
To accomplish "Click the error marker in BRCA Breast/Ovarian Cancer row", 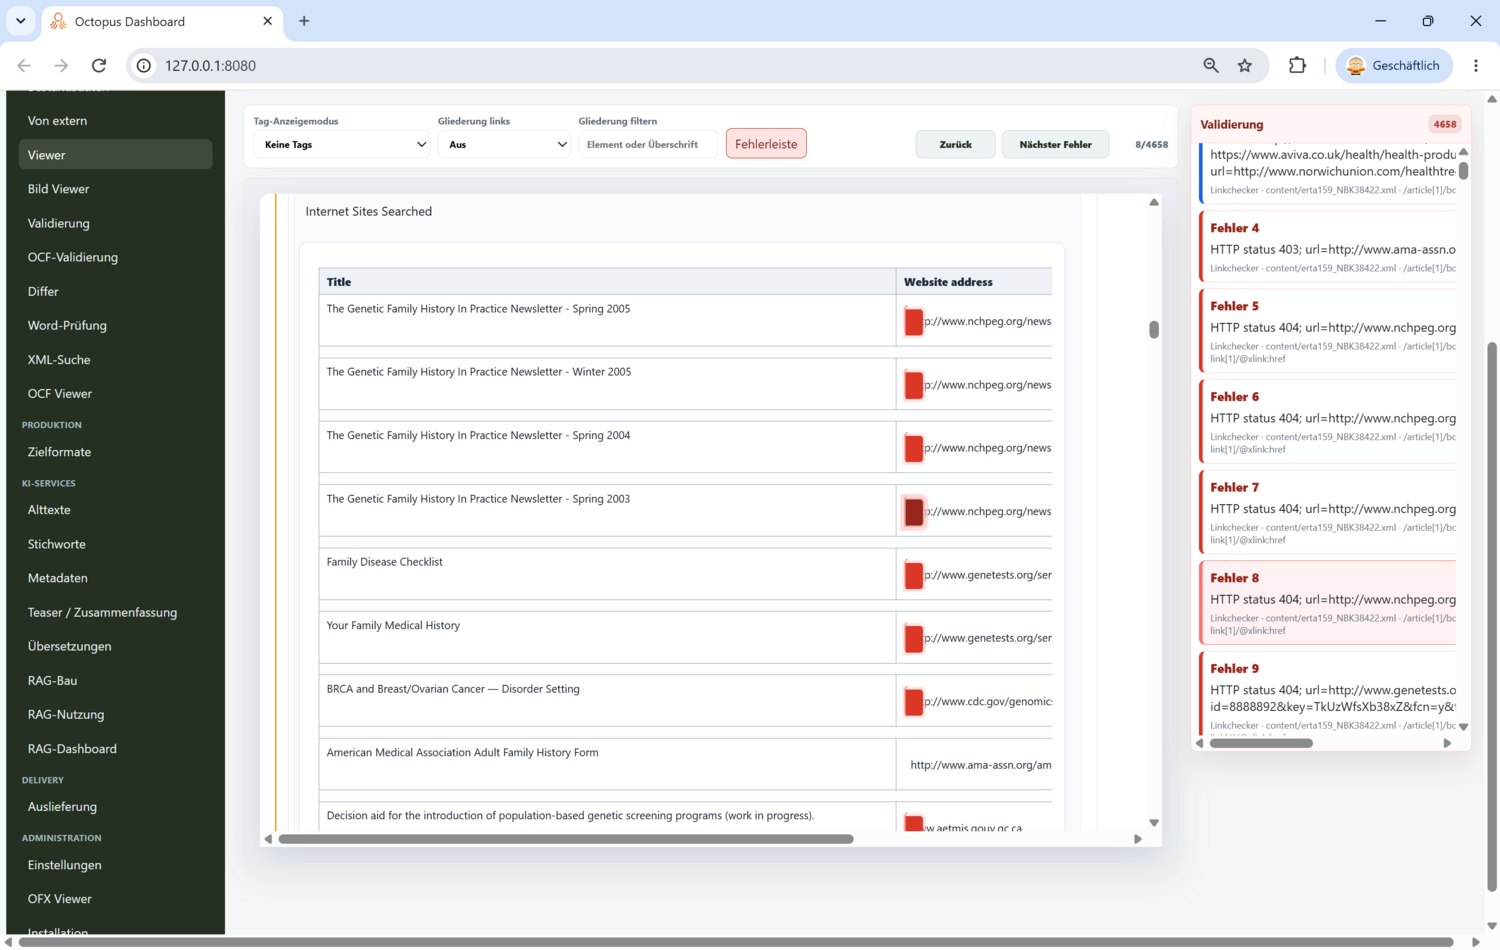I will 913,702.
